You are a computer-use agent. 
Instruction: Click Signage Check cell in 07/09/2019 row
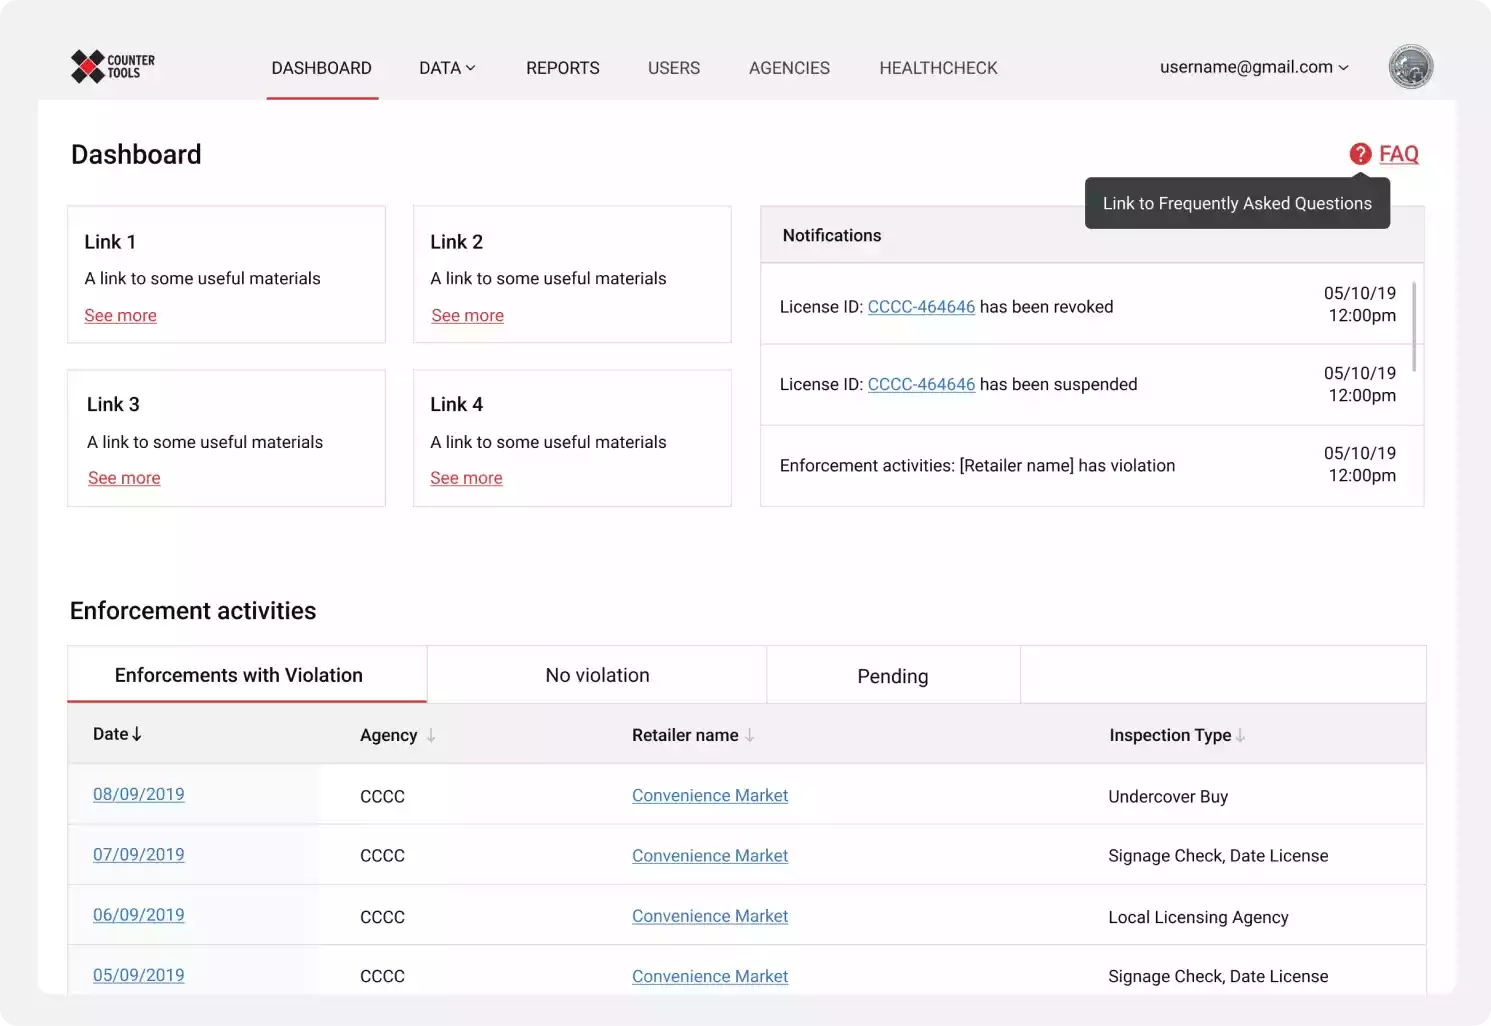1218,856
